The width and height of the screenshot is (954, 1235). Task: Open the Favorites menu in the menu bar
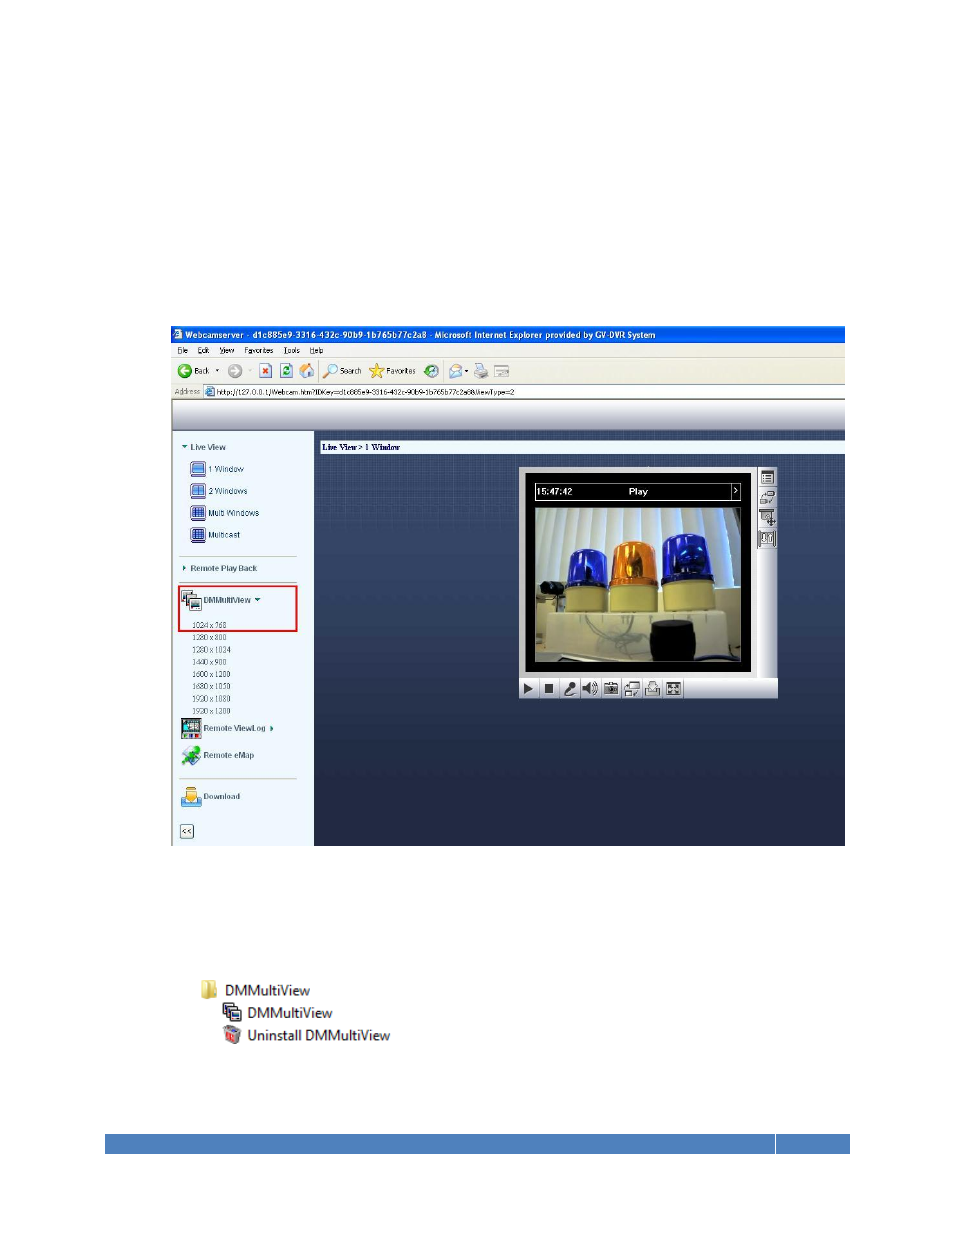point(259,351)
